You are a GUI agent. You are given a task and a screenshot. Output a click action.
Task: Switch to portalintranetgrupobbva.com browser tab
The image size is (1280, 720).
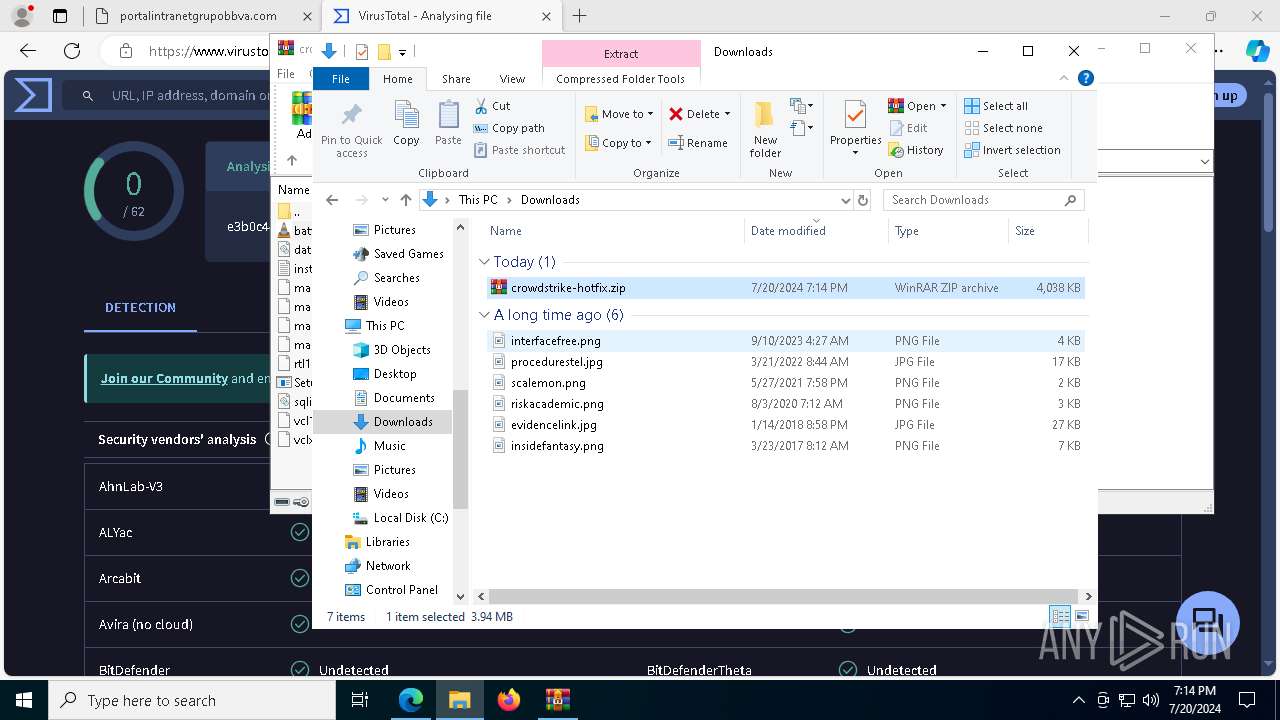coord(198,16)
